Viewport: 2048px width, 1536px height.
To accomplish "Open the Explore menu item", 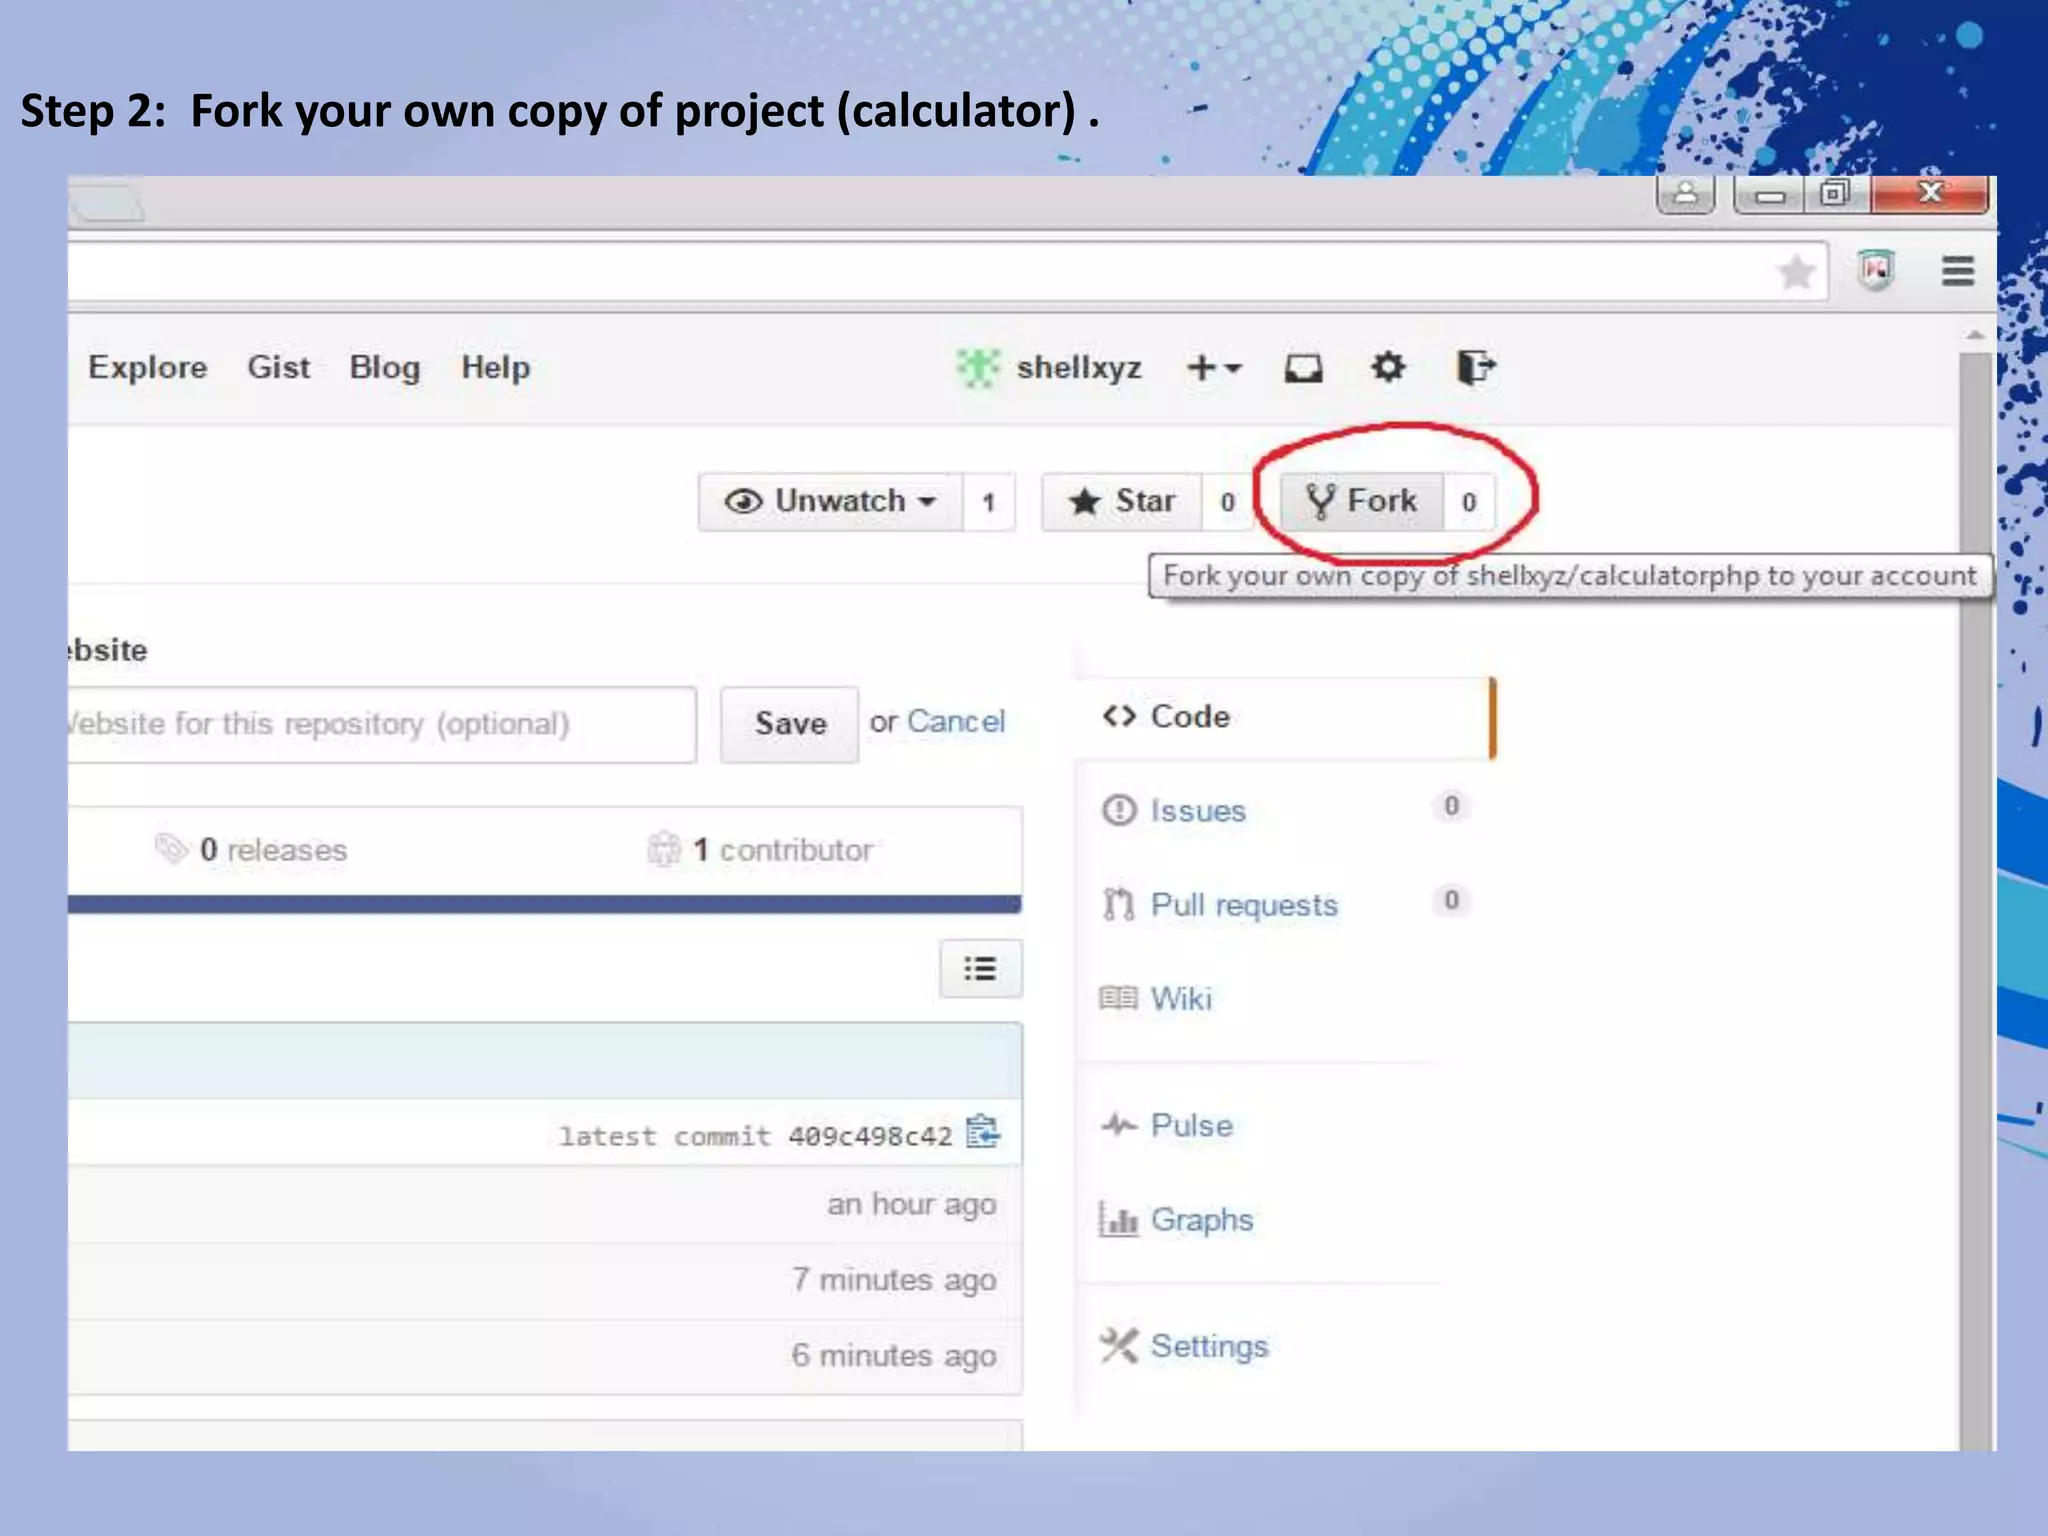I will (148, 367).
